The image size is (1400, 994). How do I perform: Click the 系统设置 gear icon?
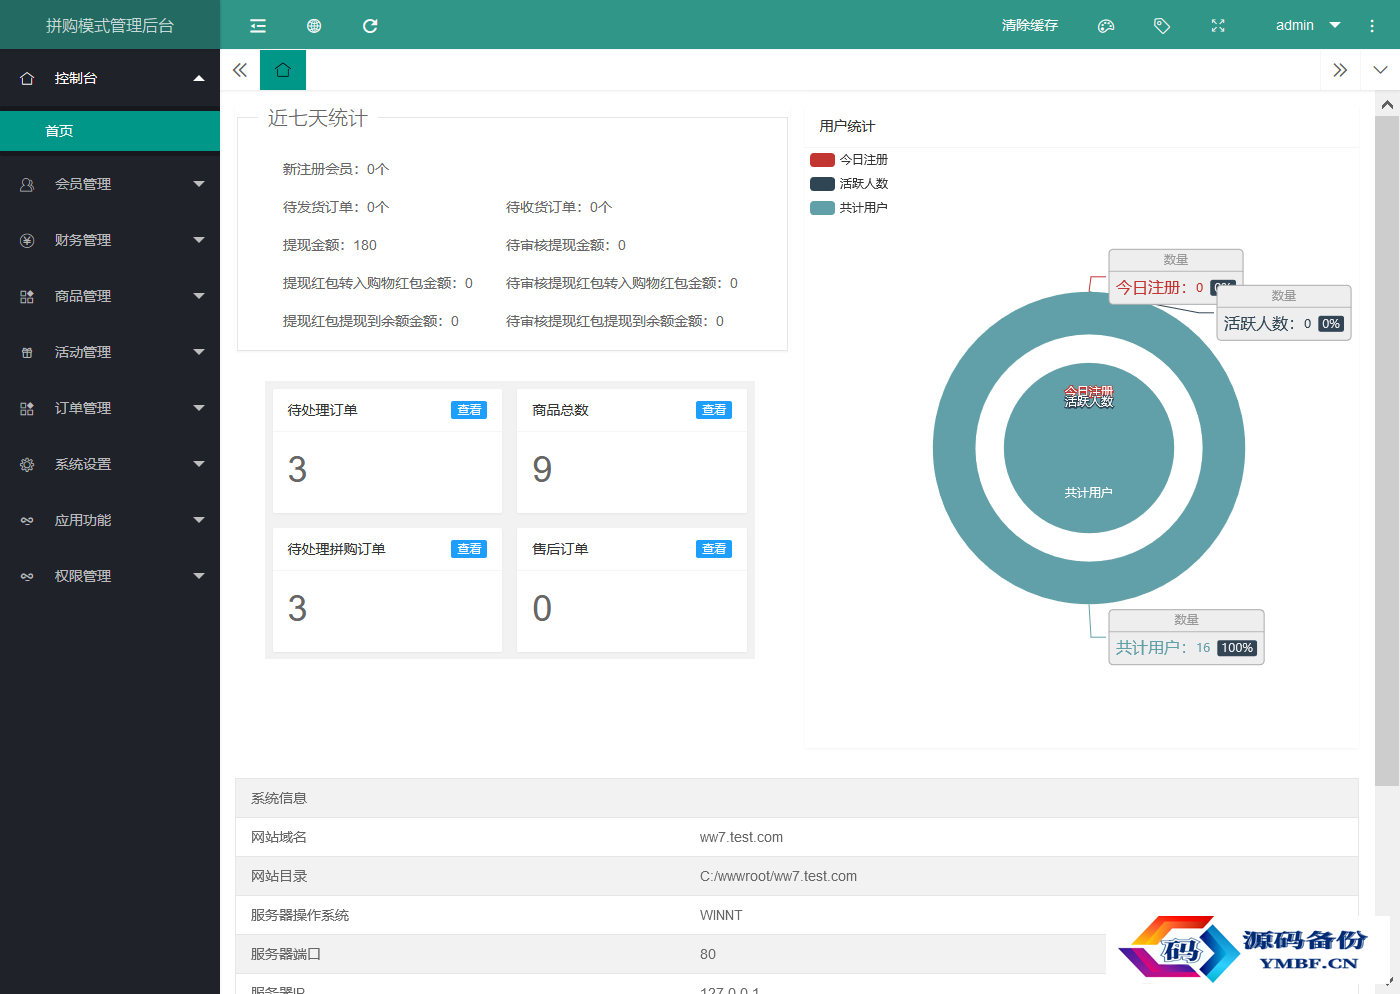click(x=27, y=464)
